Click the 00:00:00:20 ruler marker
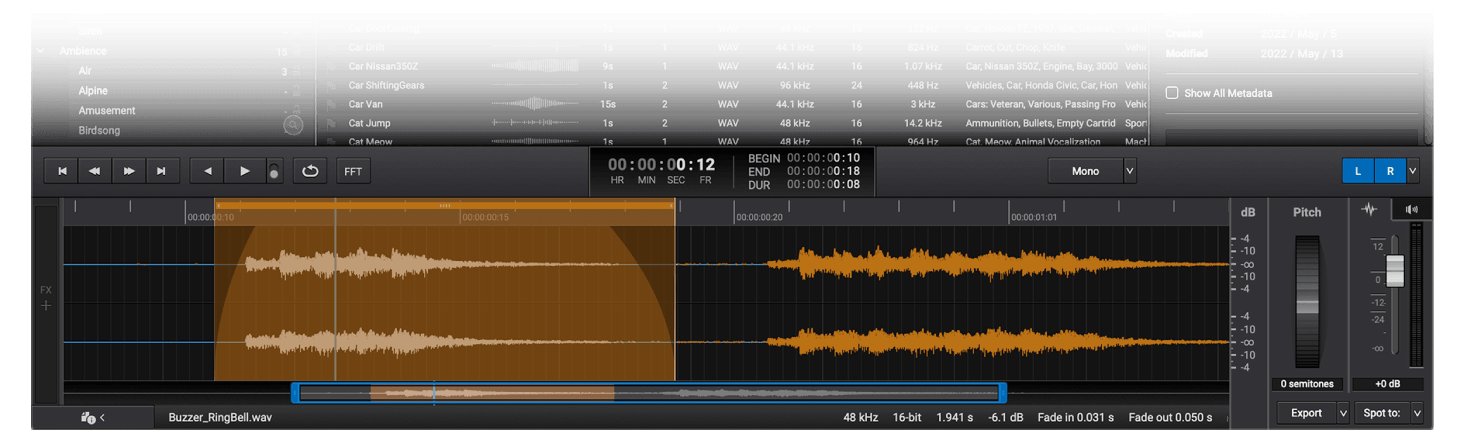The image size is (1464, 440). coord(759,216)
